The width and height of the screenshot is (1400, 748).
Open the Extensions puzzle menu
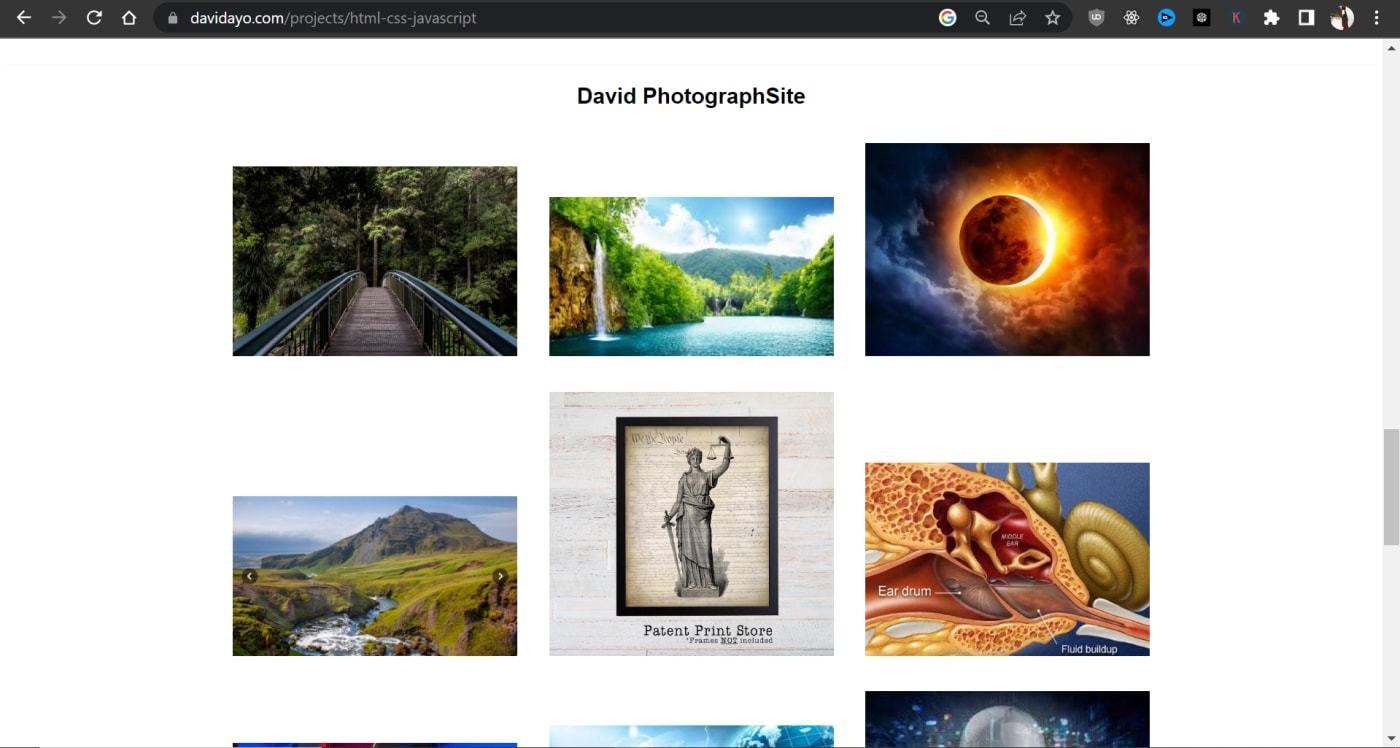tap(1272, 18)
